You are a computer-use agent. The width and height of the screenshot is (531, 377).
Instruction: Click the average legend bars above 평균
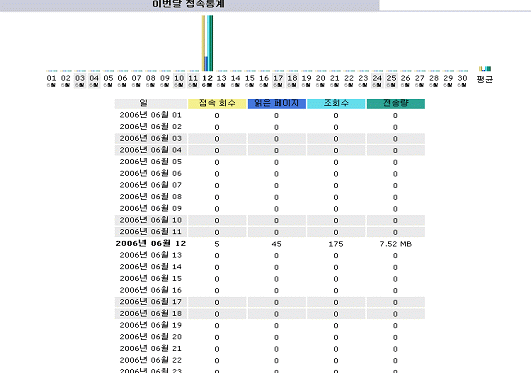(485, 69)
